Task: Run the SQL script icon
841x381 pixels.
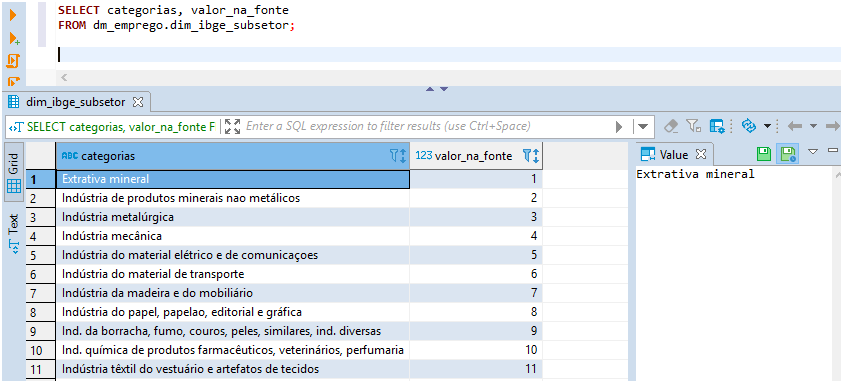Action: [x=13, y=61]
